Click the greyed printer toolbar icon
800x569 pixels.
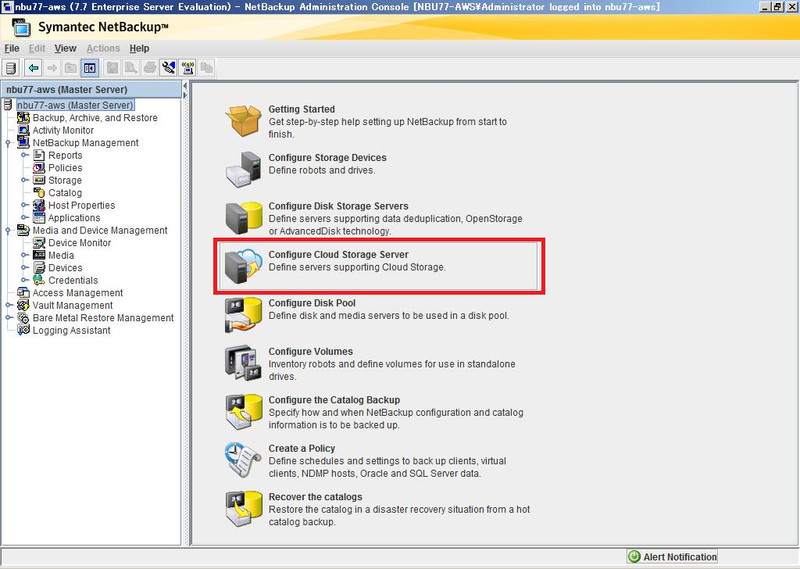[149, 68]
